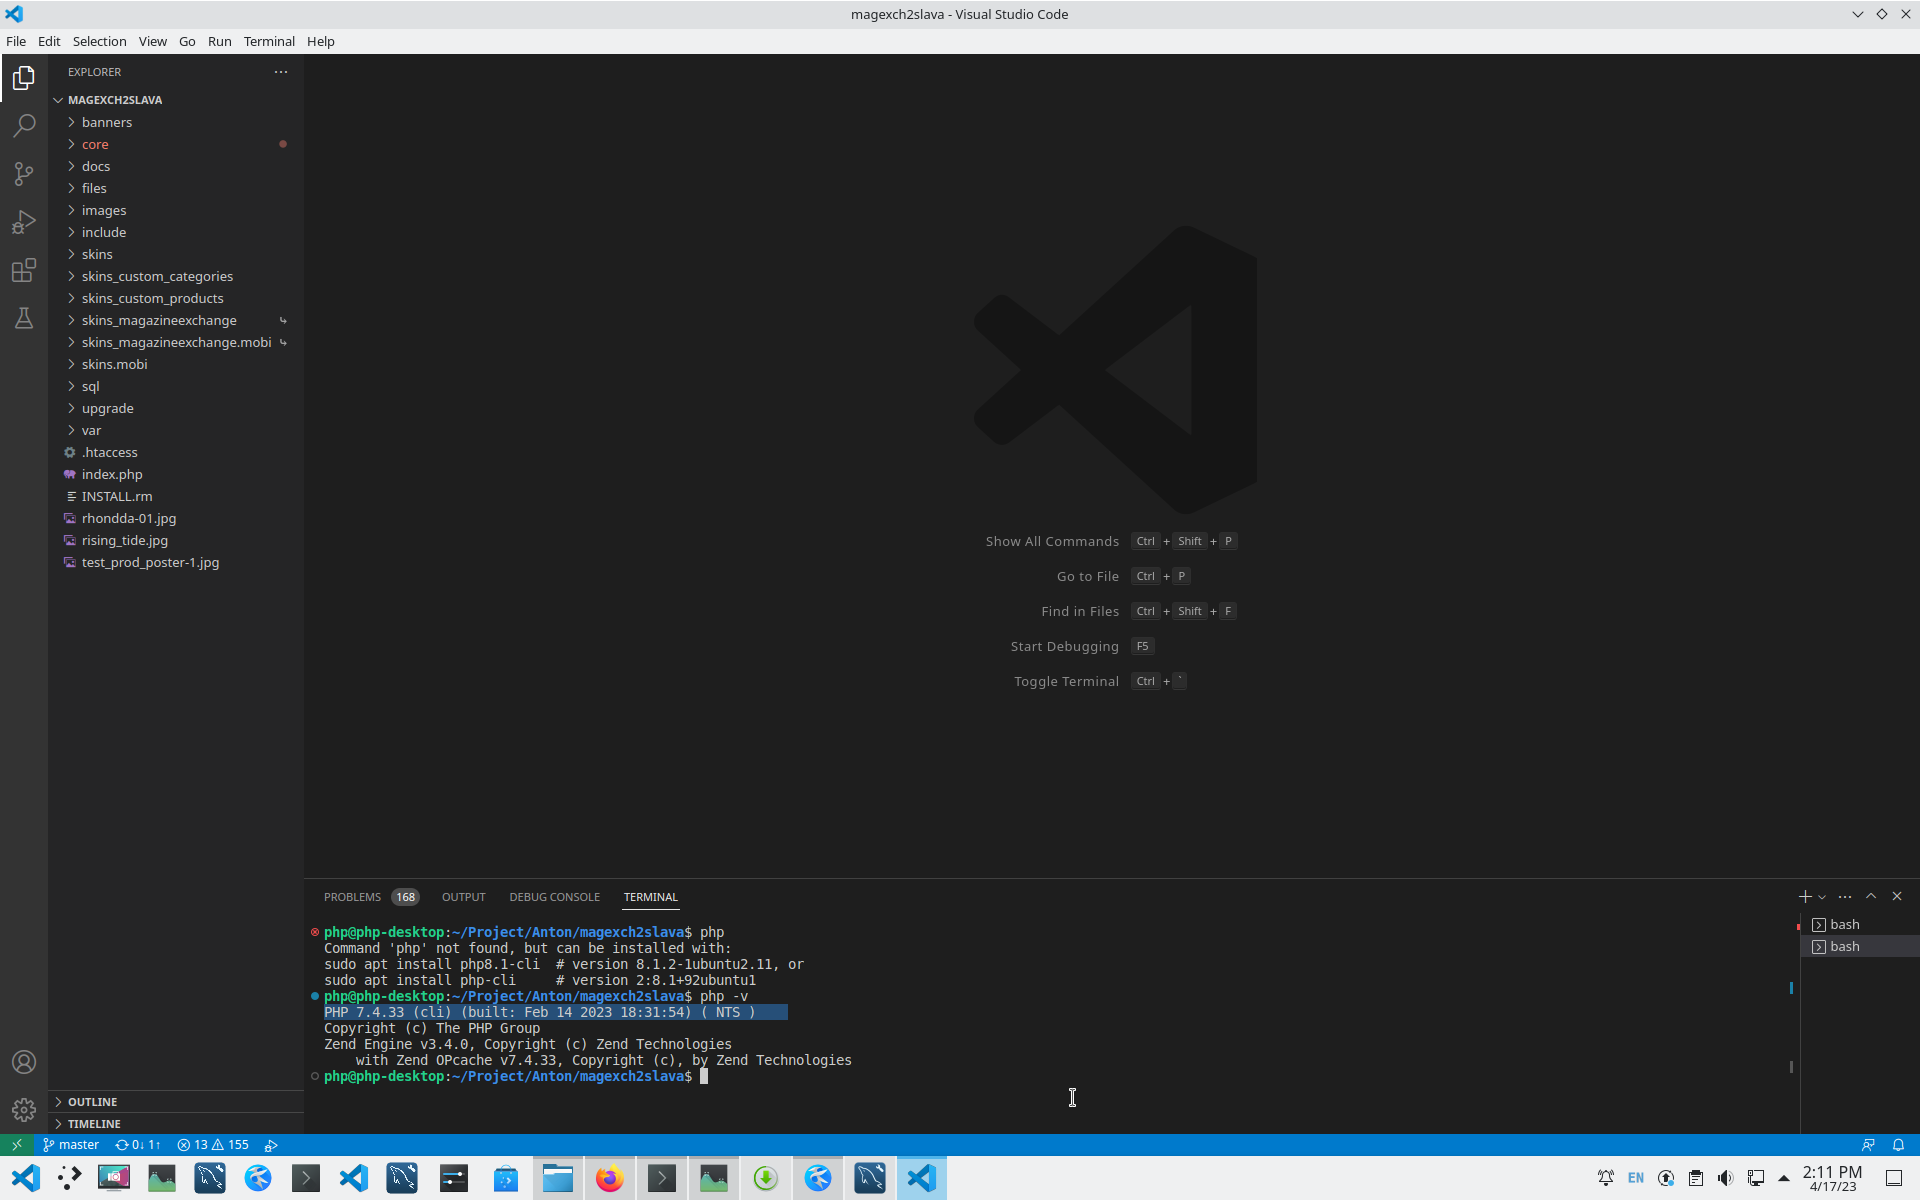Click the notifications bell in status bar
The width and height of the screenshot is (1920, 1200).
pyautogui.click(x=1898, y=1145)
